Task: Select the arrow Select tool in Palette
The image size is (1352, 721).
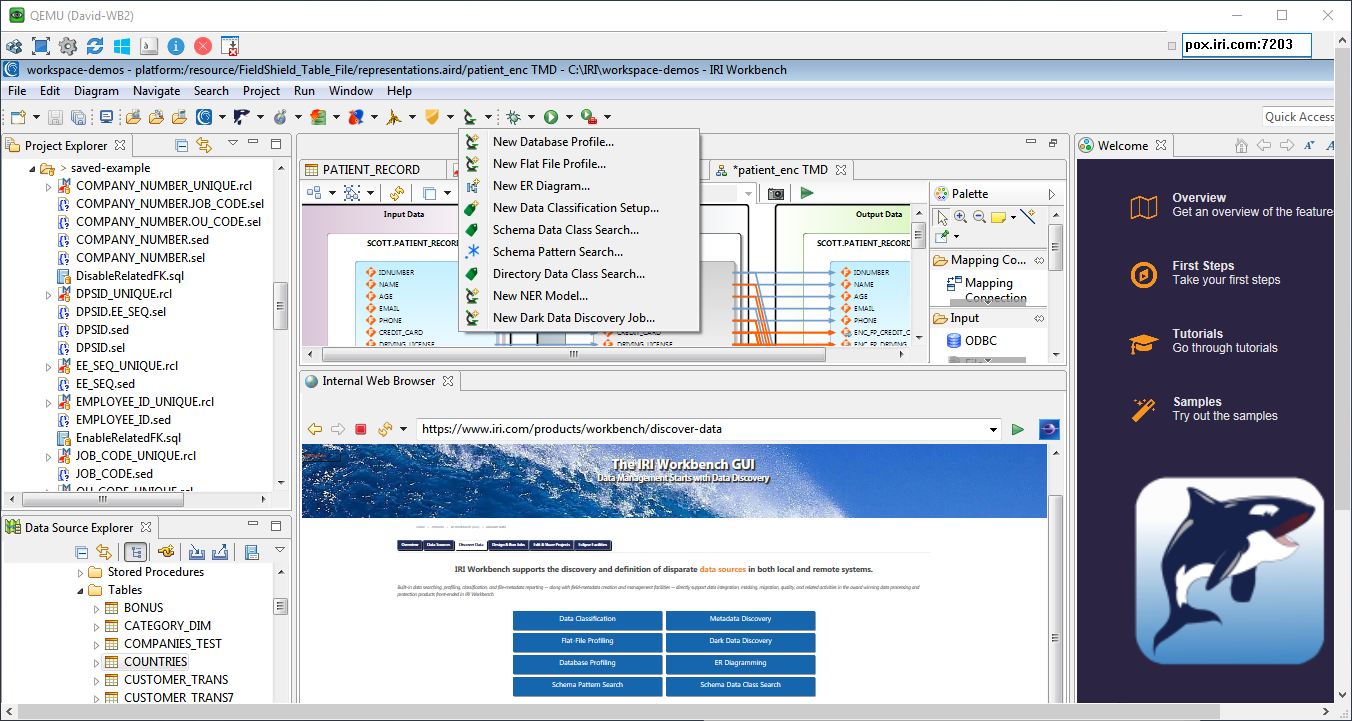Action: [x=942, y=216]
